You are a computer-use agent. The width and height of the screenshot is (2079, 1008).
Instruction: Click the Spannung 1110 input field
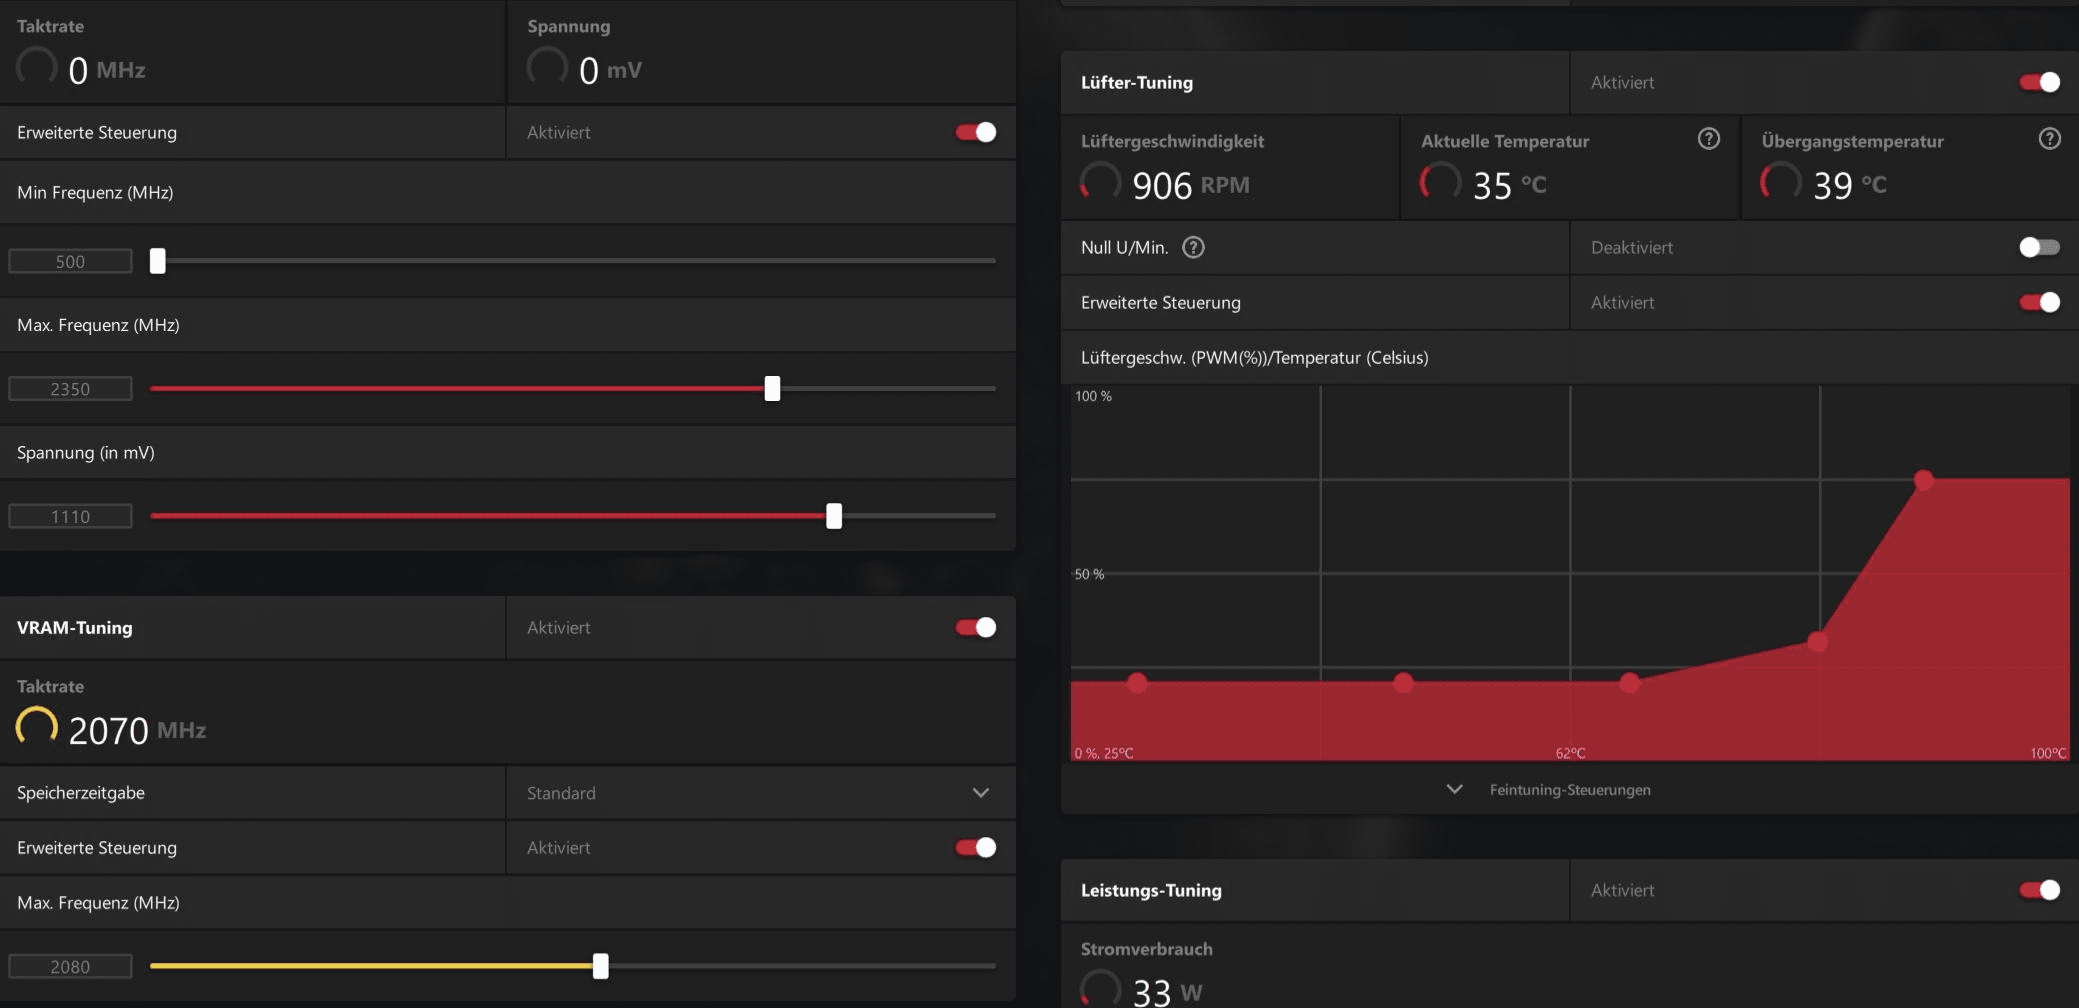tap(70, 516)
